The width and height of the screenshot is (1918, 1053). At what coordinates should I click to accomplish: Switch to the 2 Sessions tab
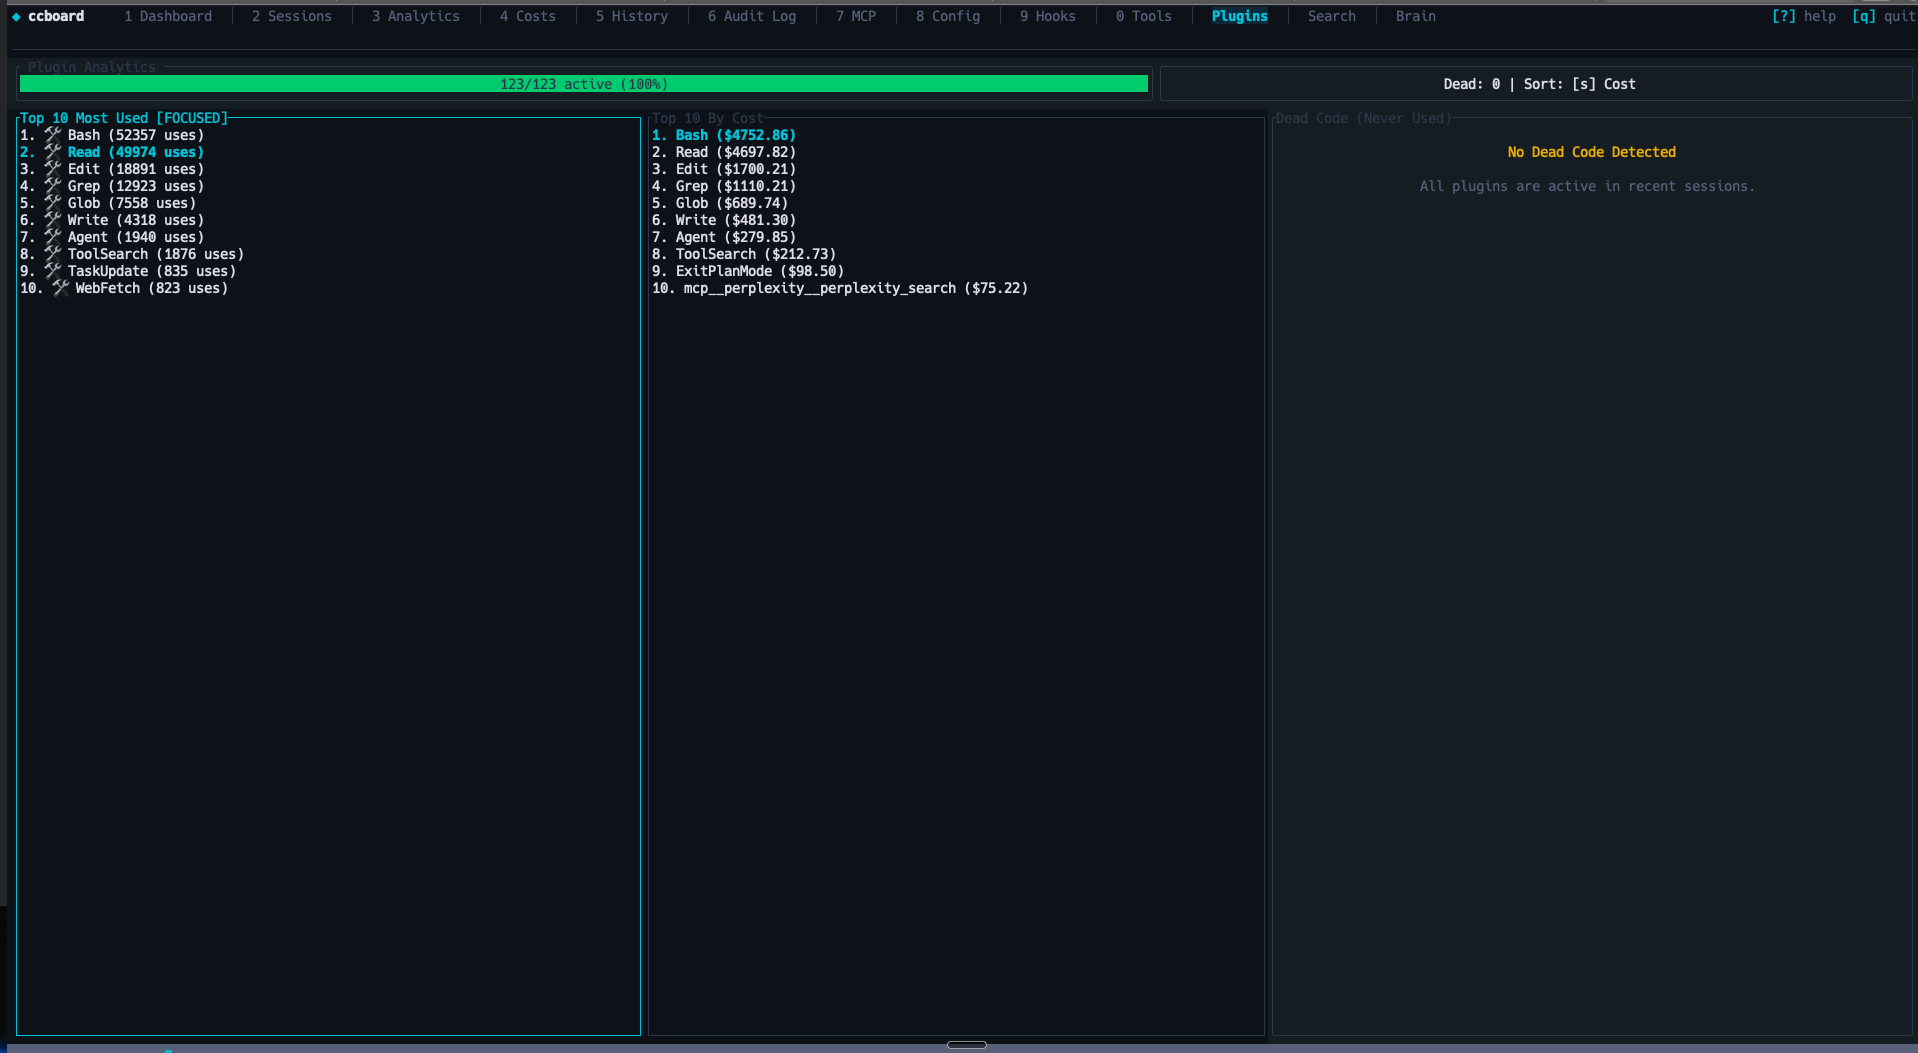tap(292, 16)
